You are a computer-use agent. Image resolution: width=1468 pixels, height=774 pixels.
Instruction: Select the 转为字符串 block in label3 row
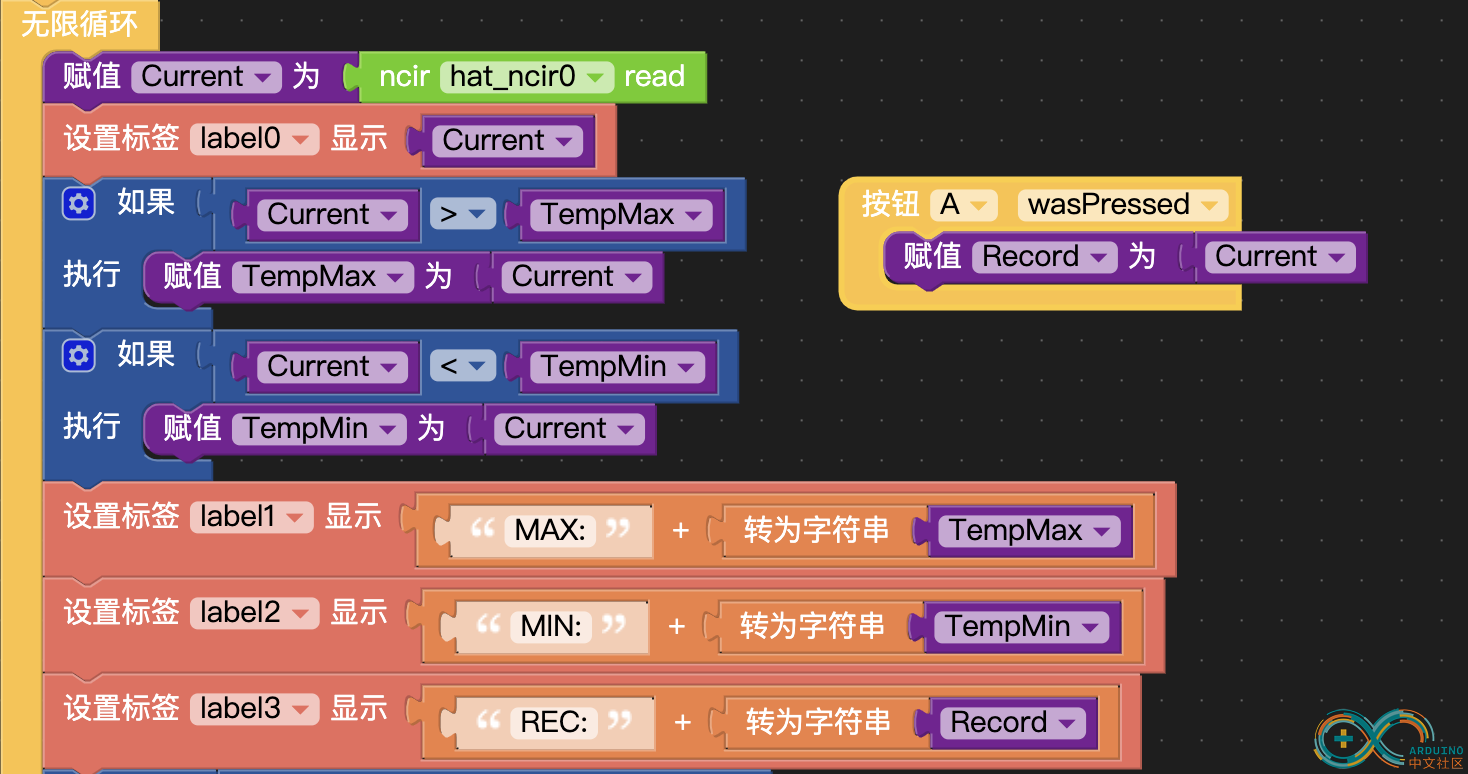[818, 723]
